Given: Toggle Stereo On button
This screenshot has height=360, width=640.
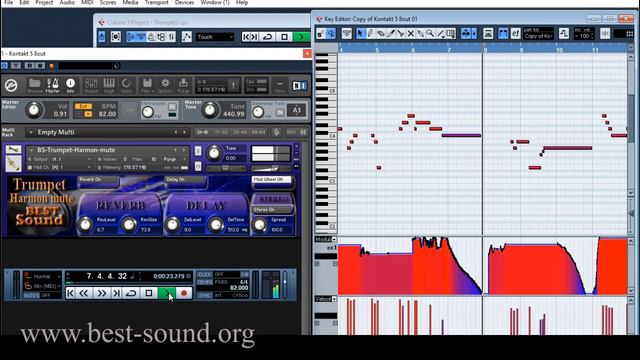Looking at the screenshot, I should coord(272,210).
